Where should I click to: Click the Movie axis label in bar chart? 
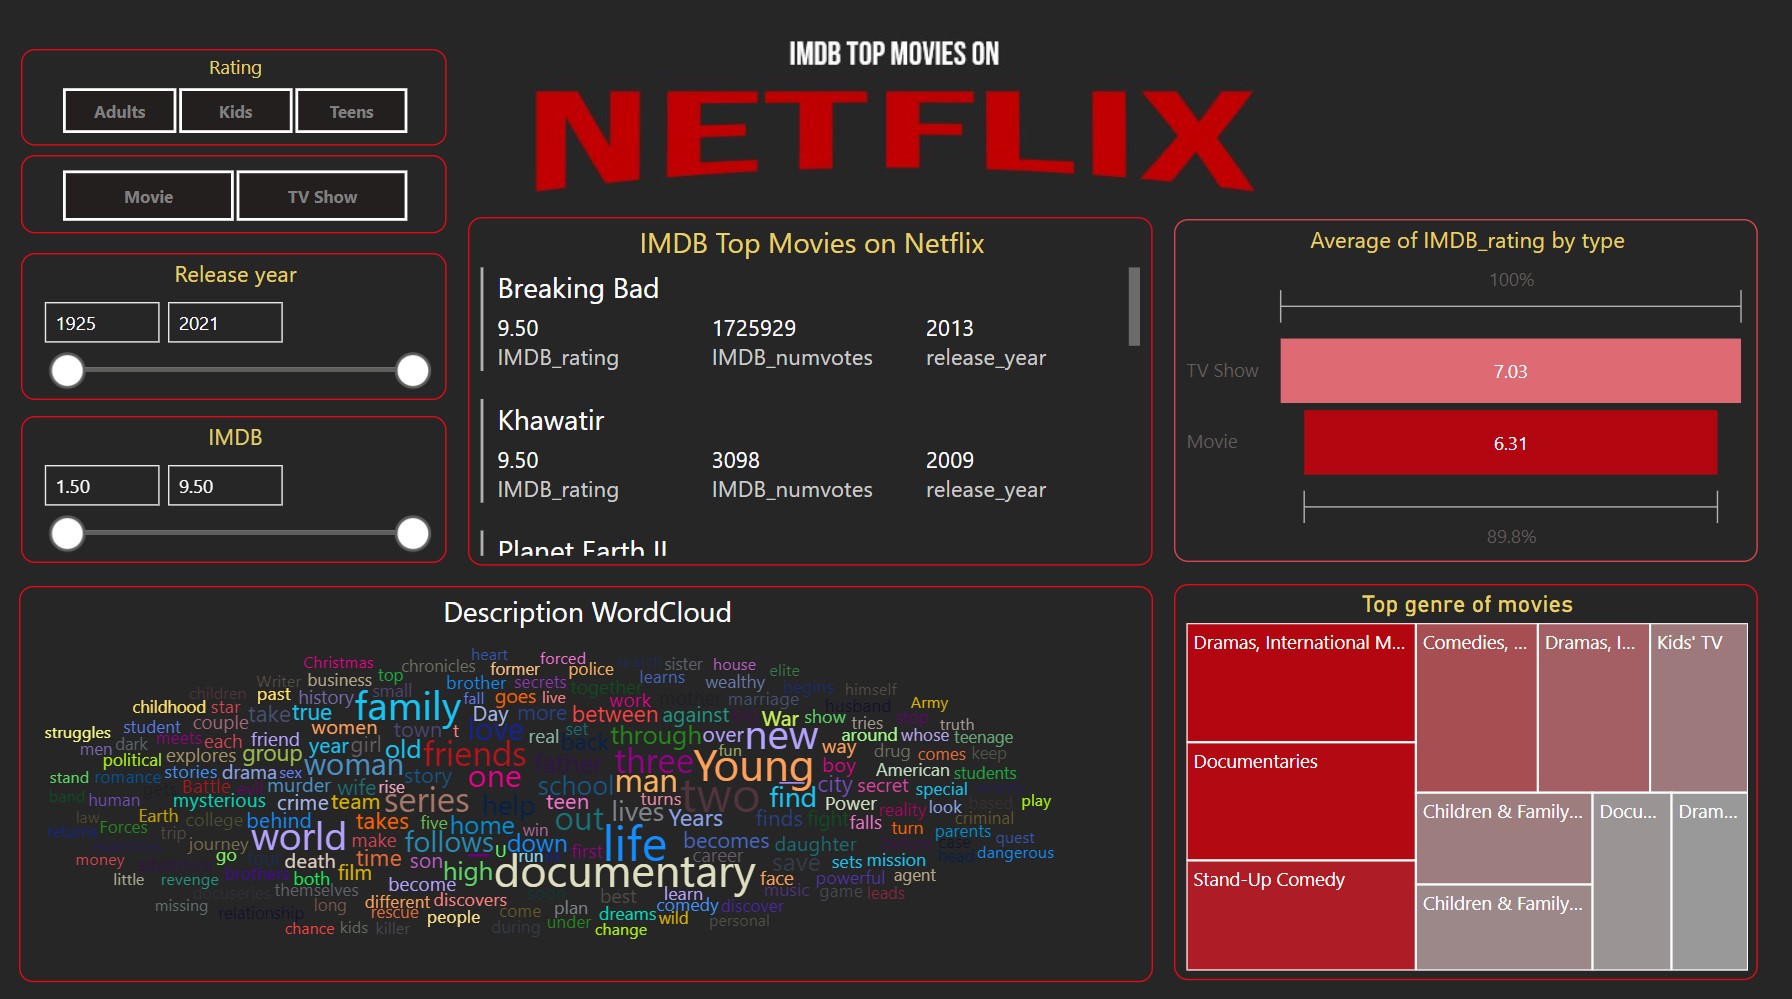click(x=1212, y=442)
